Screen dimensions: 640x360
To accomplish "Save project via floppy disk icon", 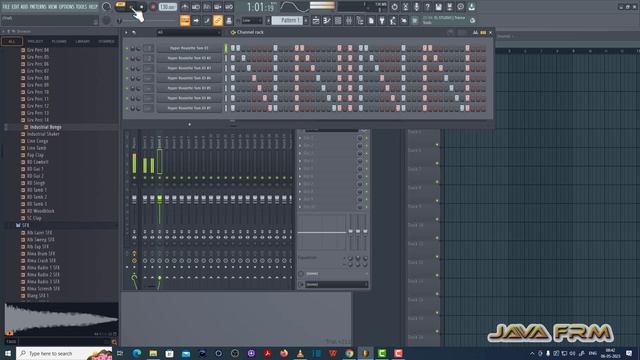I will click(438, 7).
